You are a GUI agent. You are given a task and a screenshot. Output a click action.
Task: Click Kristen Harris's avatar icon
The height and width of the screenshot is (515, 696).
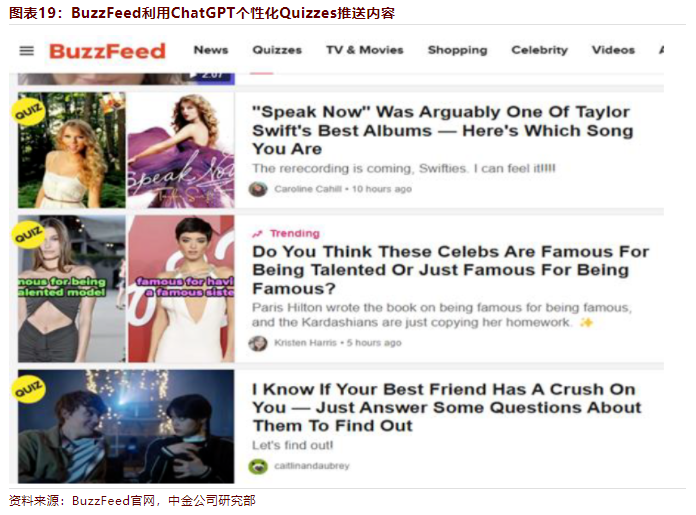[x=258, y=343]
